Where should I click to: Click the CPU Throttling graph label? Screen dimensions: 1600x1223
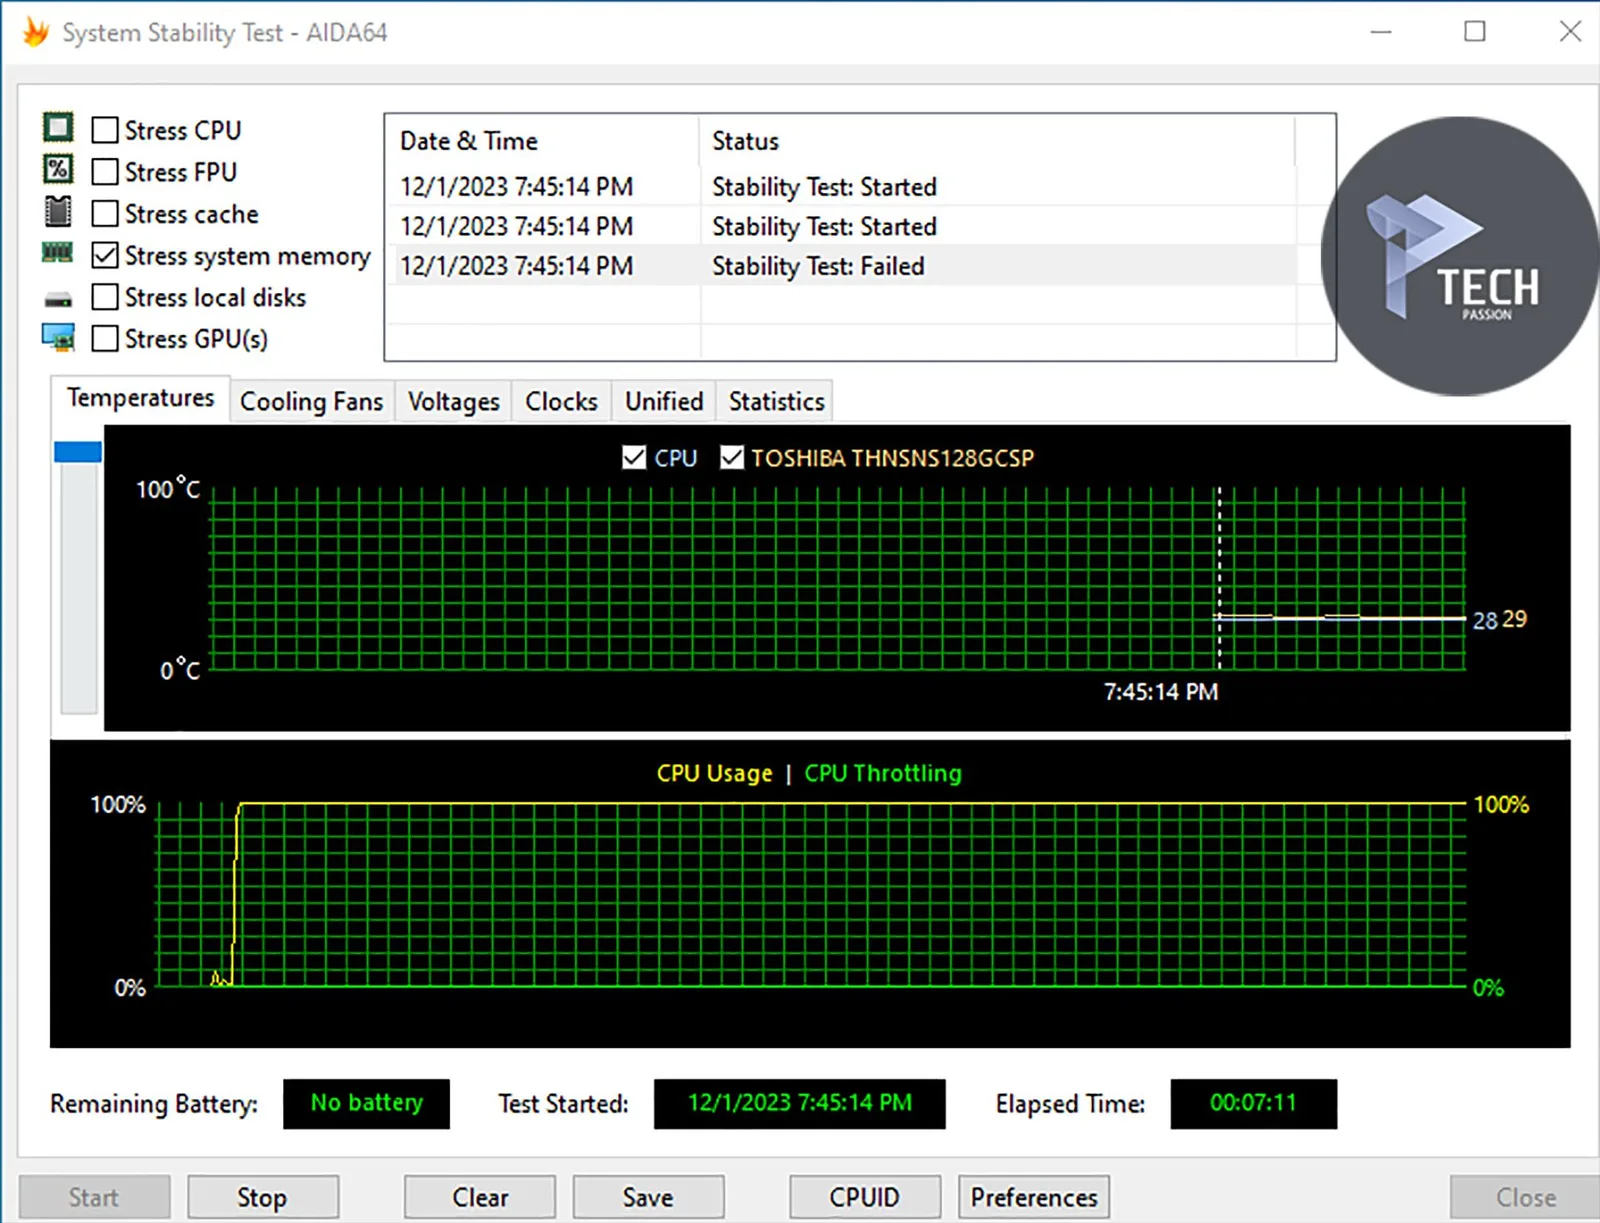point(883,773)
